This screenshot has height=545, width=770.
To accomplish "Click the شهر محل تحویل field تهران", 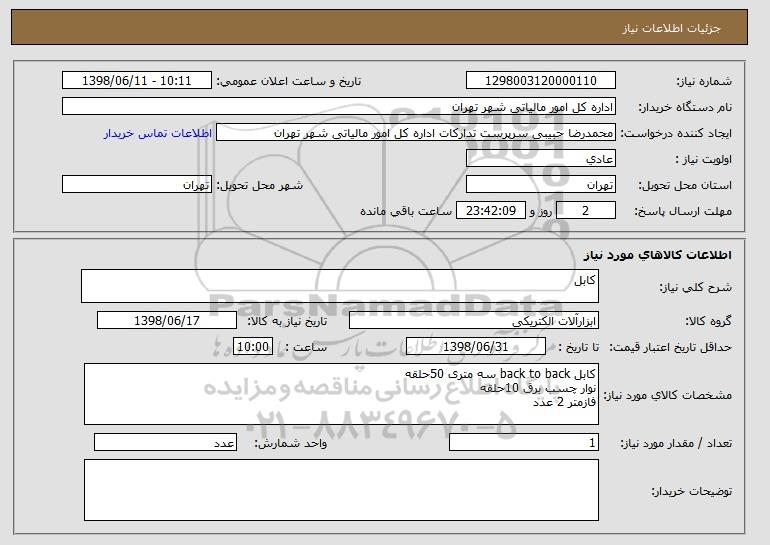I will [137, 185].
